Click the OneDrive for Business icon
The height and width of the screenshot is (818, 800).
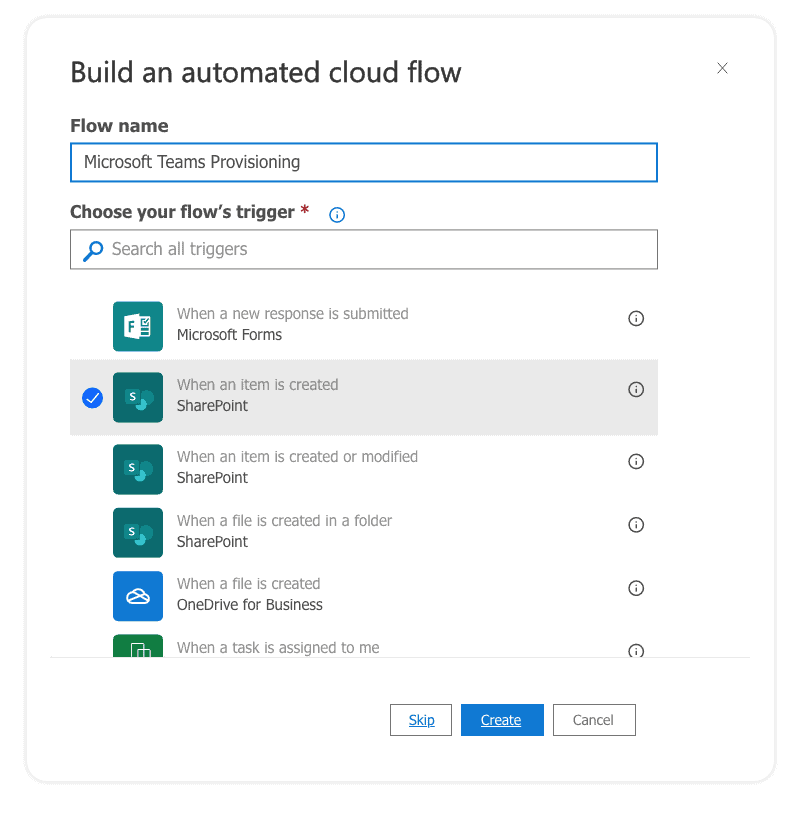[x=138, y=596]
